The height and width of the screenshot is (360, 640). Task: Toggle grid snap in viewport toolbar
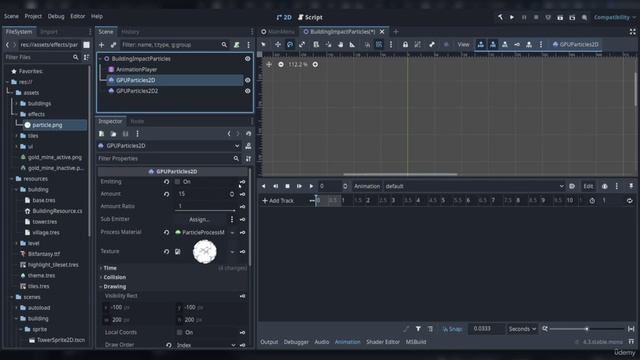click(x=379, y=44)
